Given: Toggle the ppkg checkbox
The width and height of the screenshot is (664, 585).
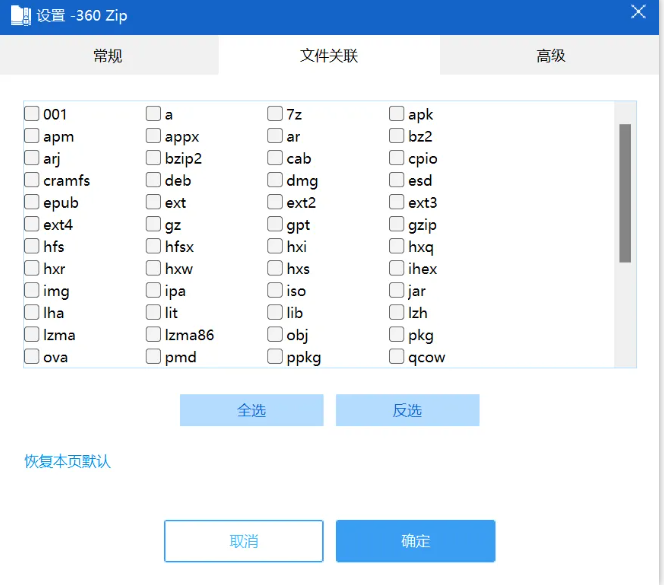Looking at the screenshot, I should [x=275, y=356].
